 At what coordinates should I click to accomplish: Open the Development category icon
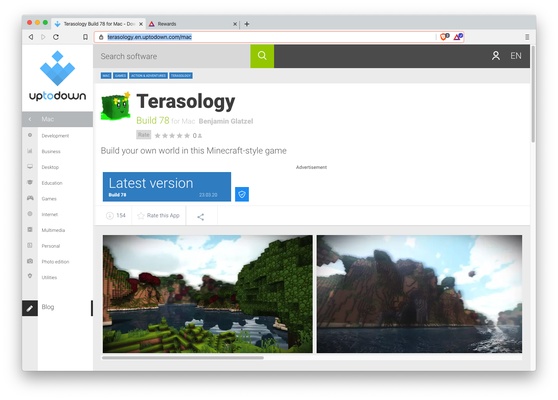pos(30,135)
